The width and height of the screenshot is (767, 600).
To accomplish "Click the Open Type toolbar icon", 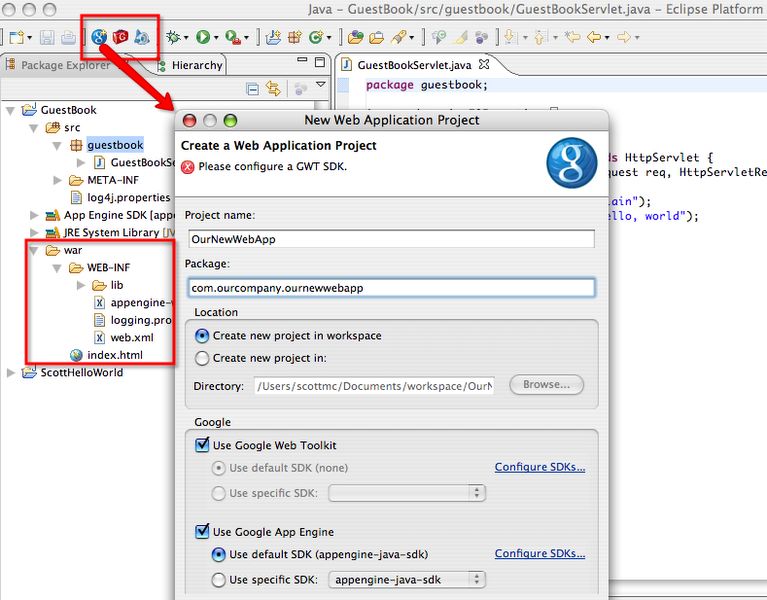I will (356, 37).
